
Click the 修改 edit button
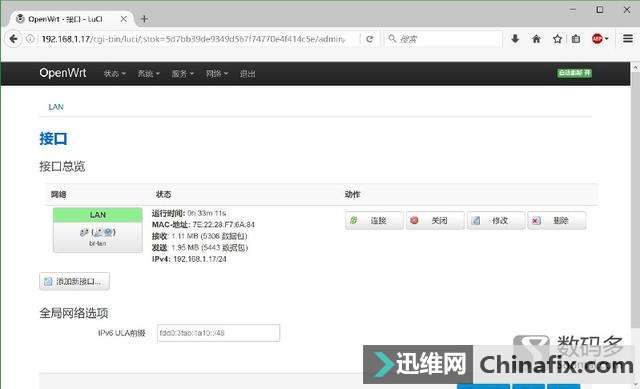point(496,220)
